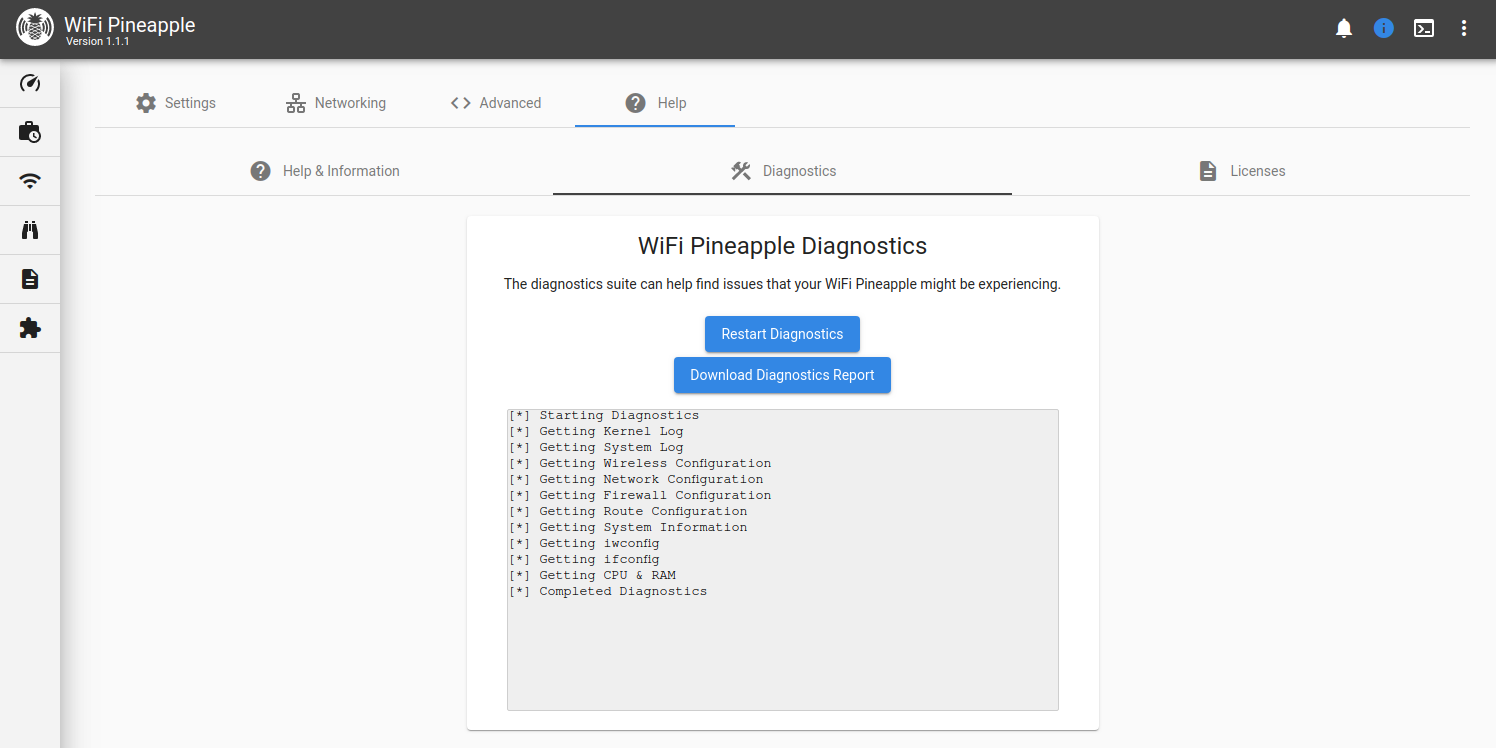Click the 'Getting CPU & RAM' line
Screen dimensions: 1496x748
click(592, 575)
